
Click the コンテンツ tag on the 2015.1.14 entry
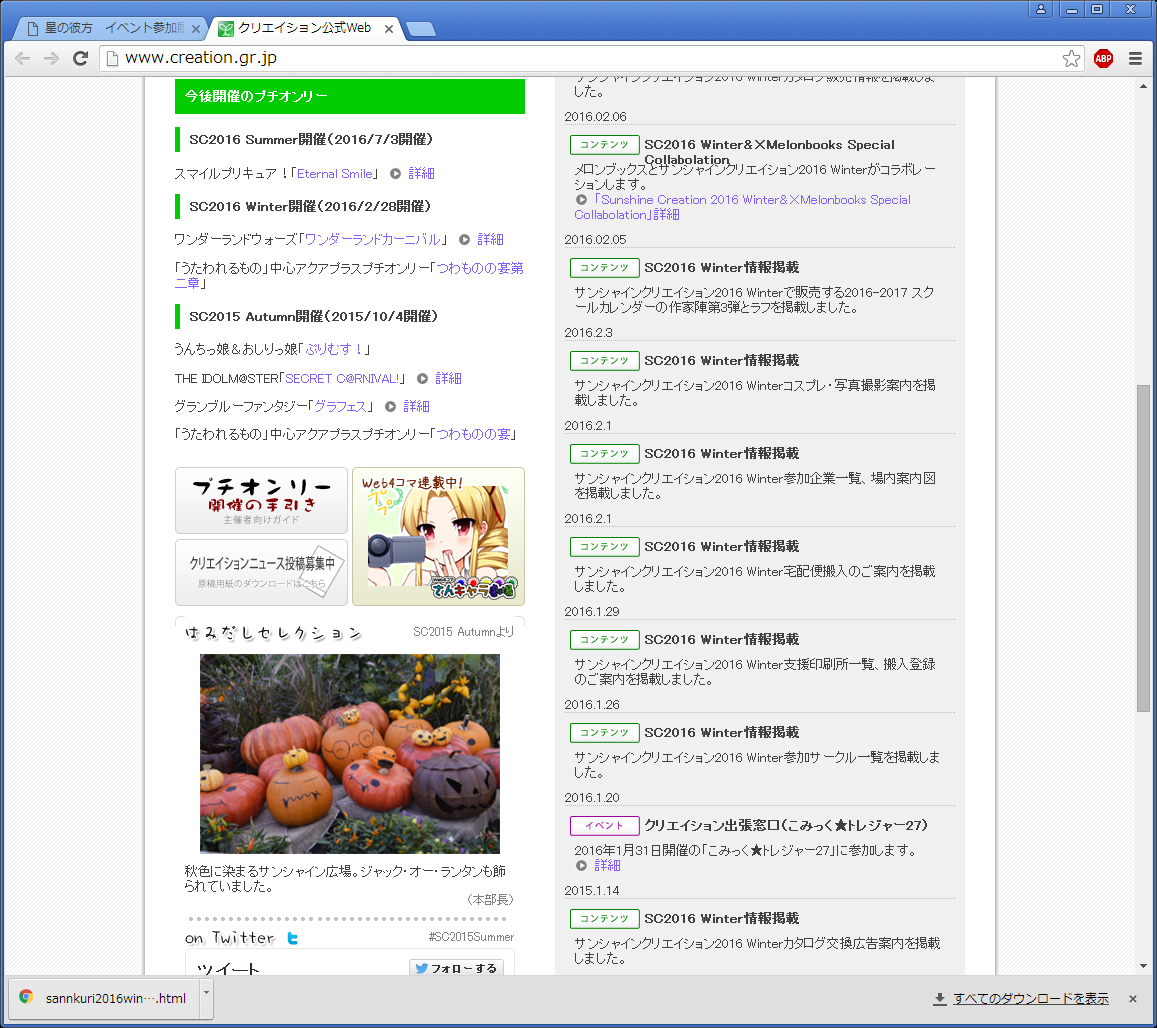(604, 918)
